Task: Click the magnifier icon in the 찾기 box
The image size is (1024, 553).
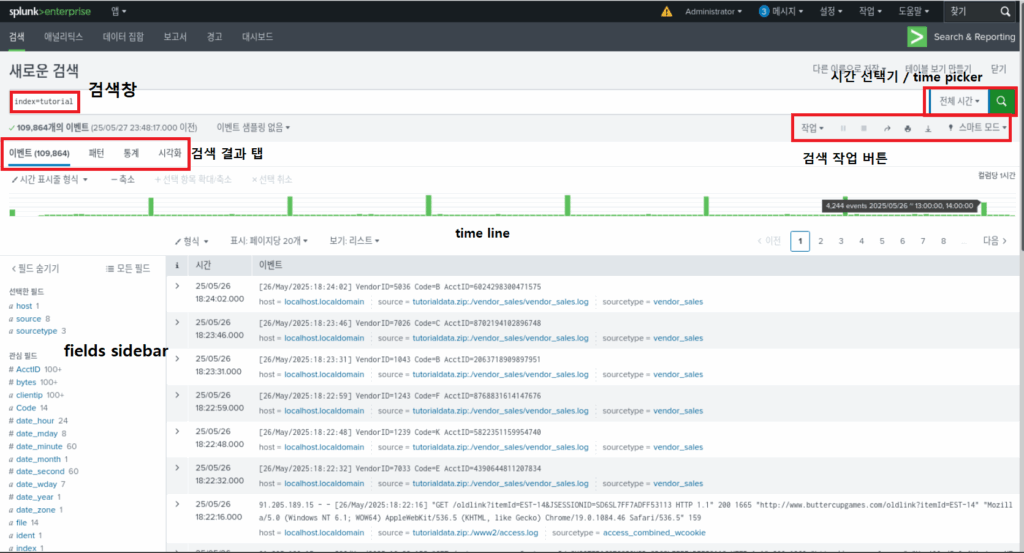Action: point(1005,11)
